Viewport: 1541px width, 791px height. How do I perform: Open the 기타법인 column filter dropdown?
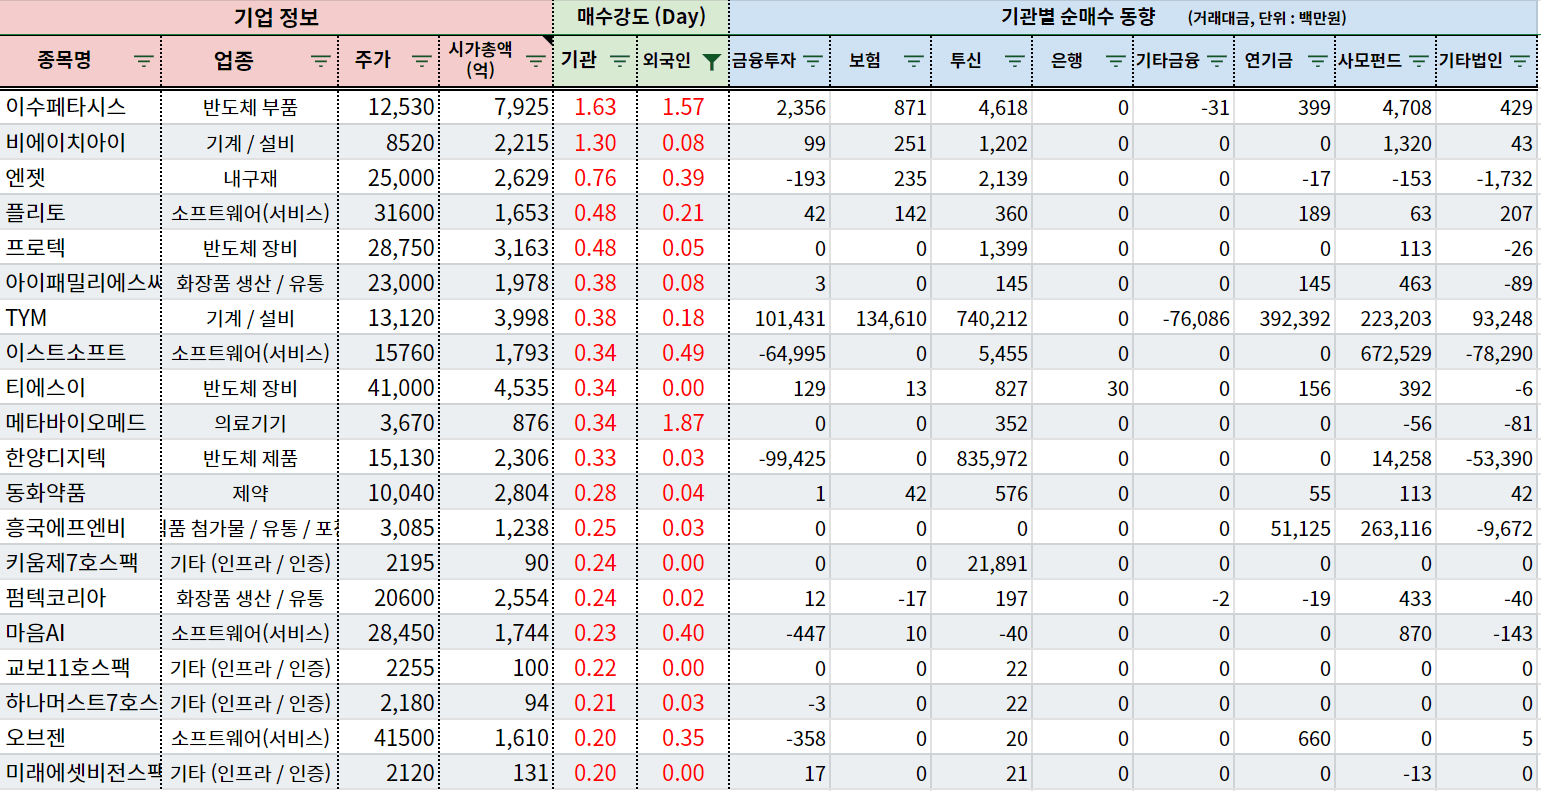[1521, 61]
